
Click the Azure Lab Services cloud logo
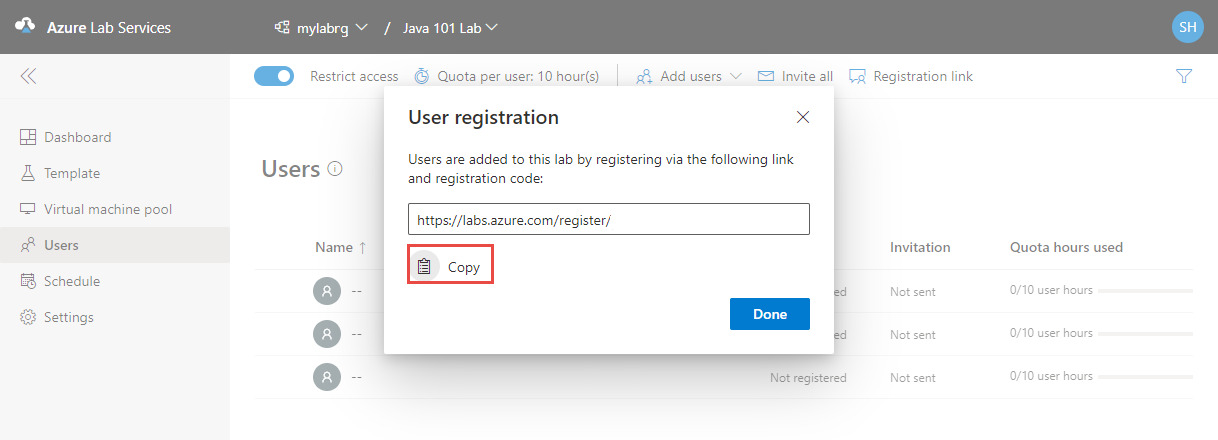point(25,27)
